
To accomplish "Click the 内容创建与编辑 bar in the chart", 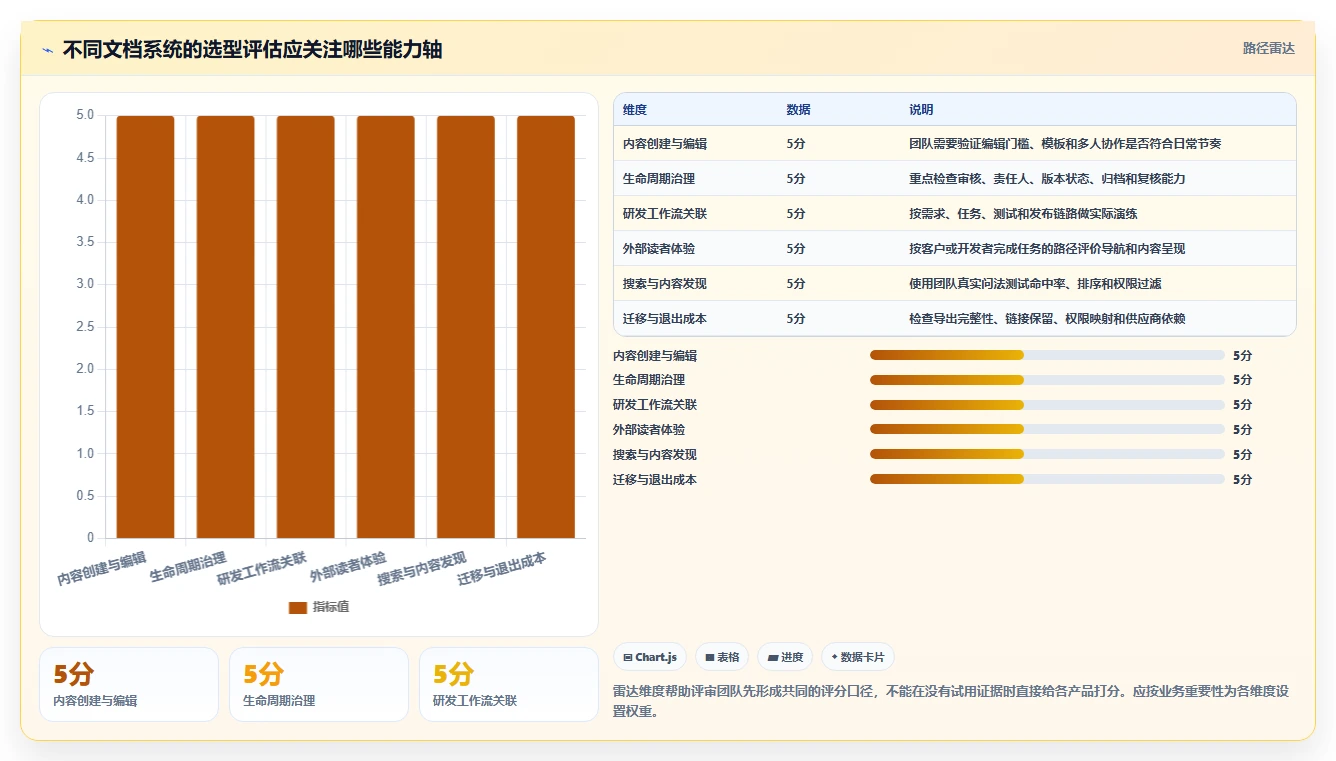I will point(145,327).
